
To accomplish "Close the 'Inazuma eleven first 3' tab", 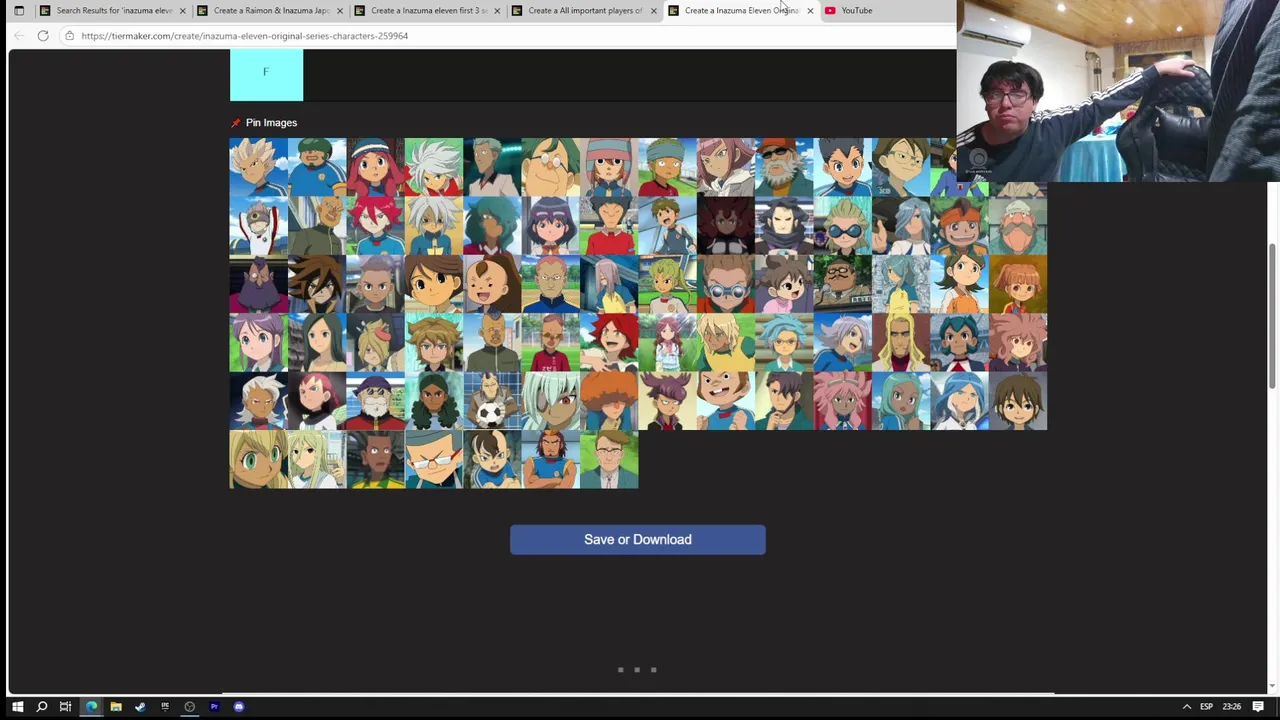I will click(497, 10).
